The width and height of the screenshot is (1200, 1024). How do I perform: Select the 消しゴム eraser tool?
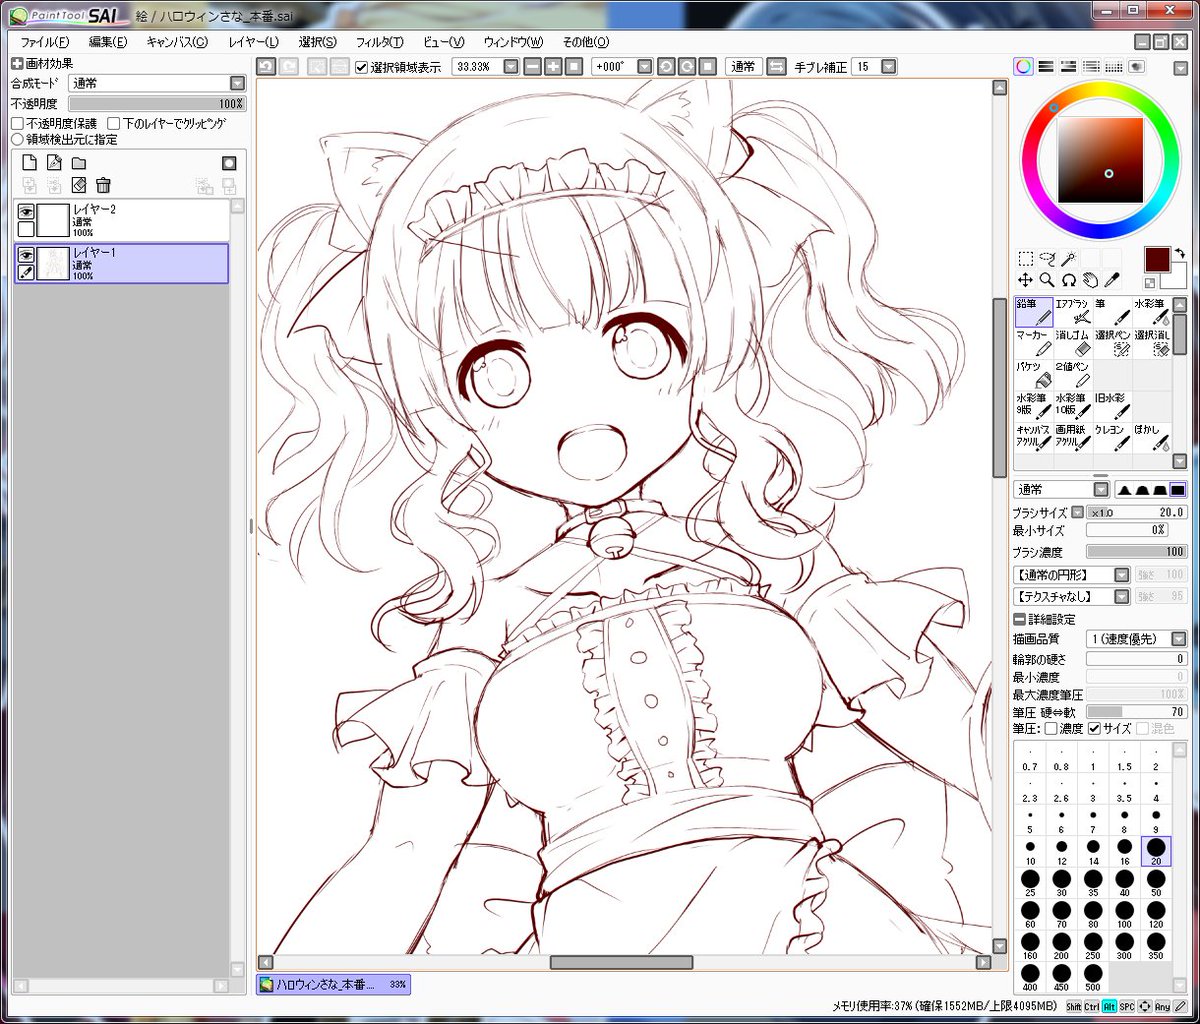(1073, 344)
